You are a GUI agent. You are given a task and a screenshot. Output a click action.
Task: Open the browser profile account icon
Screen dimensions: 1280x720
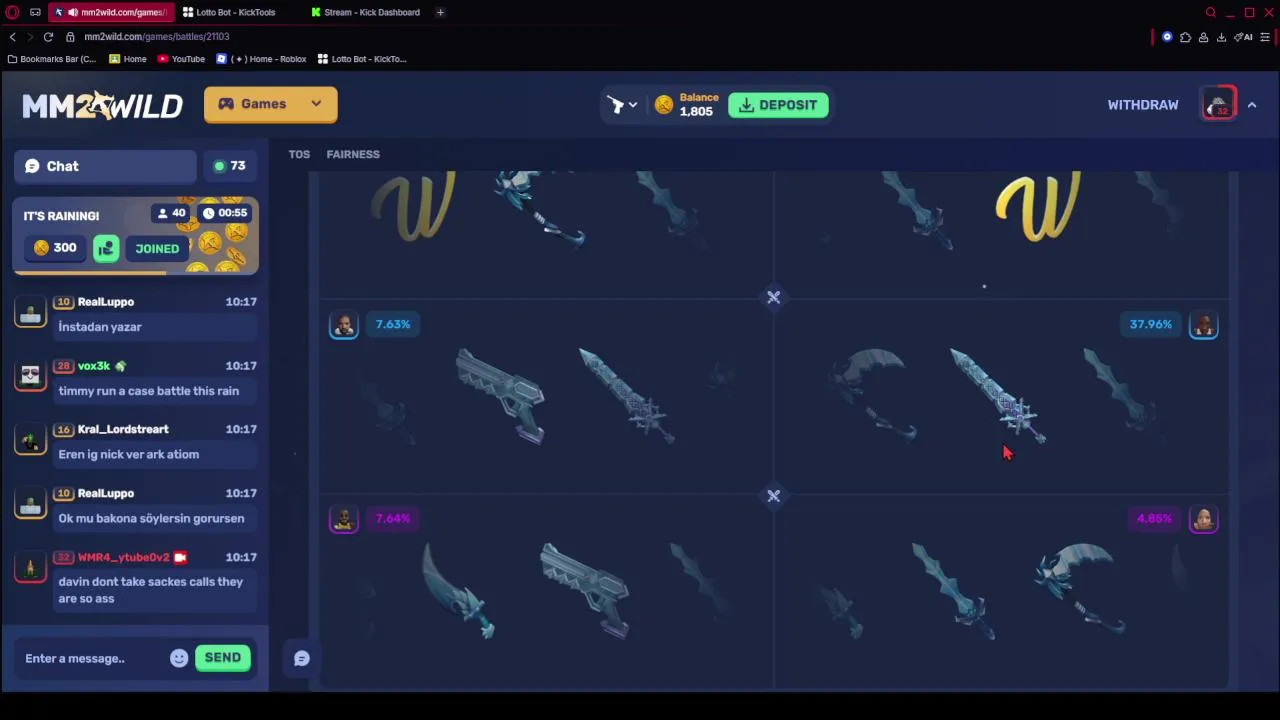[x=1203, y=37]
